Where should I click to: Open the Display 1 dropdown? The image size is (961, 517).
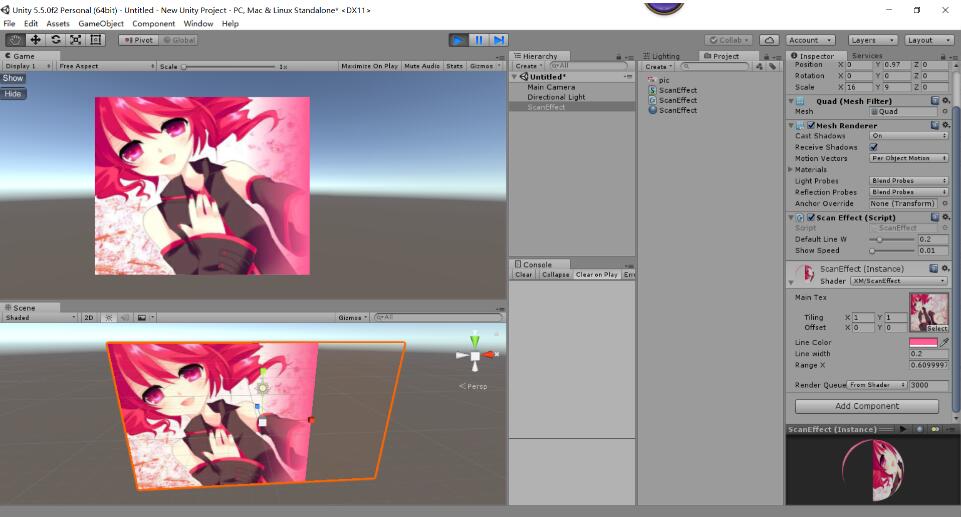[28, 66]
